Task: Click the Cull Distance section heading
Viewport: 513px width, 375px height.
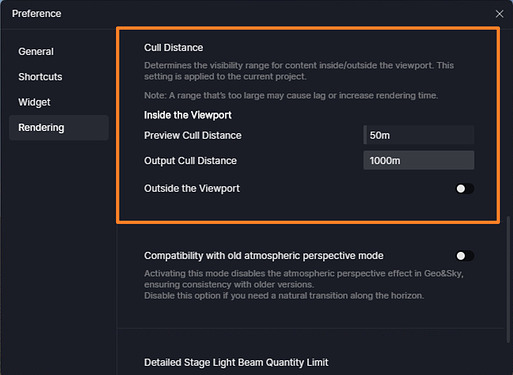Action: point(173,48)
